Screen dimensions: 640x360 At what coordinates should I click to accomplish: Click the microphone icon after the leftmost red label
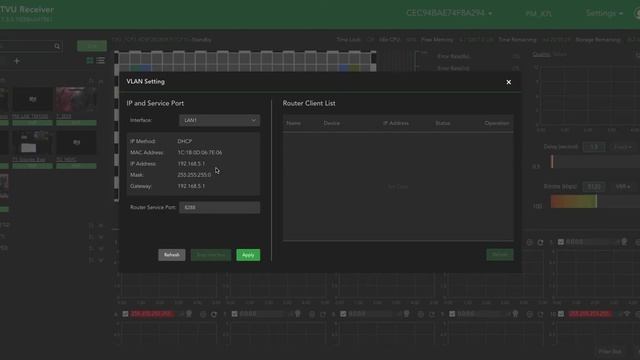[x=189, y=314]
